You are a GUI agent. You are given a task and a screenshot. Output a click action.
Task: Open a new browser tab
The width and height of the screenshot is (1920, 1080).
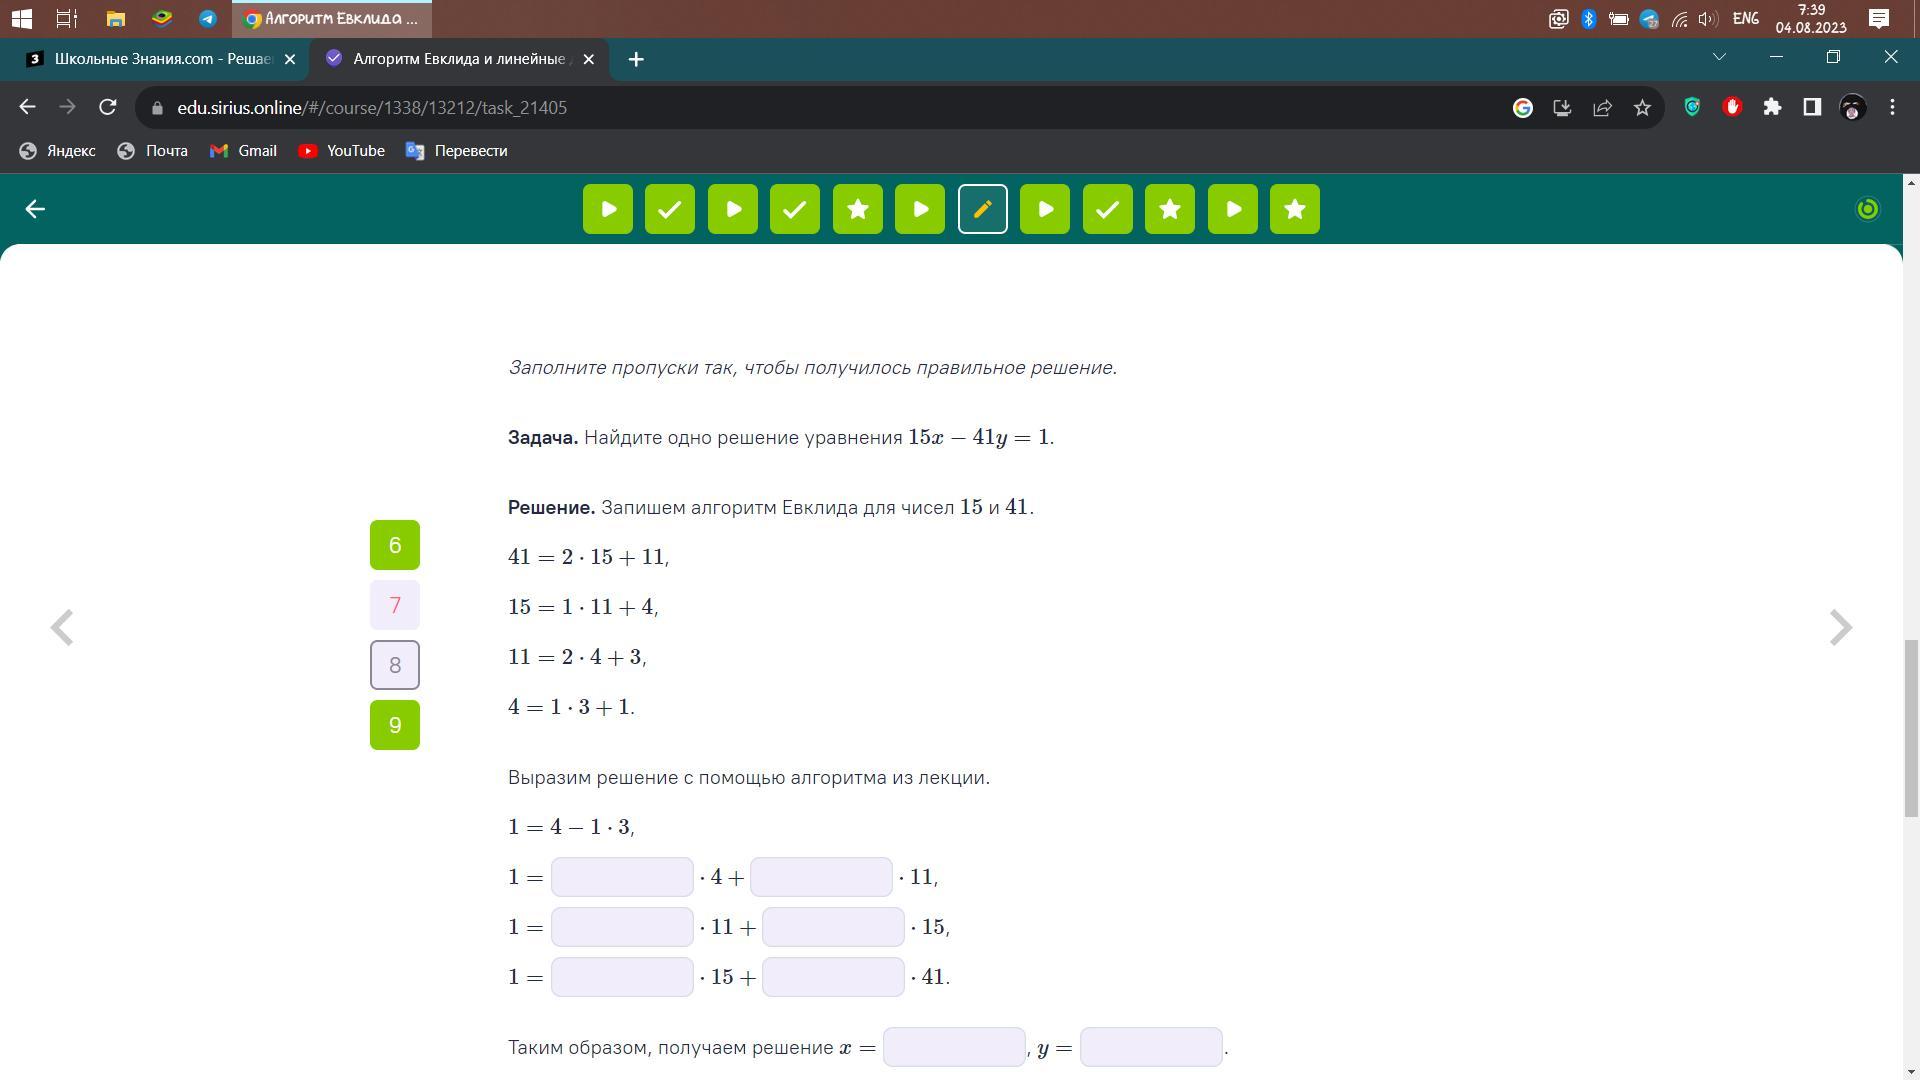[x=636, y=59]
